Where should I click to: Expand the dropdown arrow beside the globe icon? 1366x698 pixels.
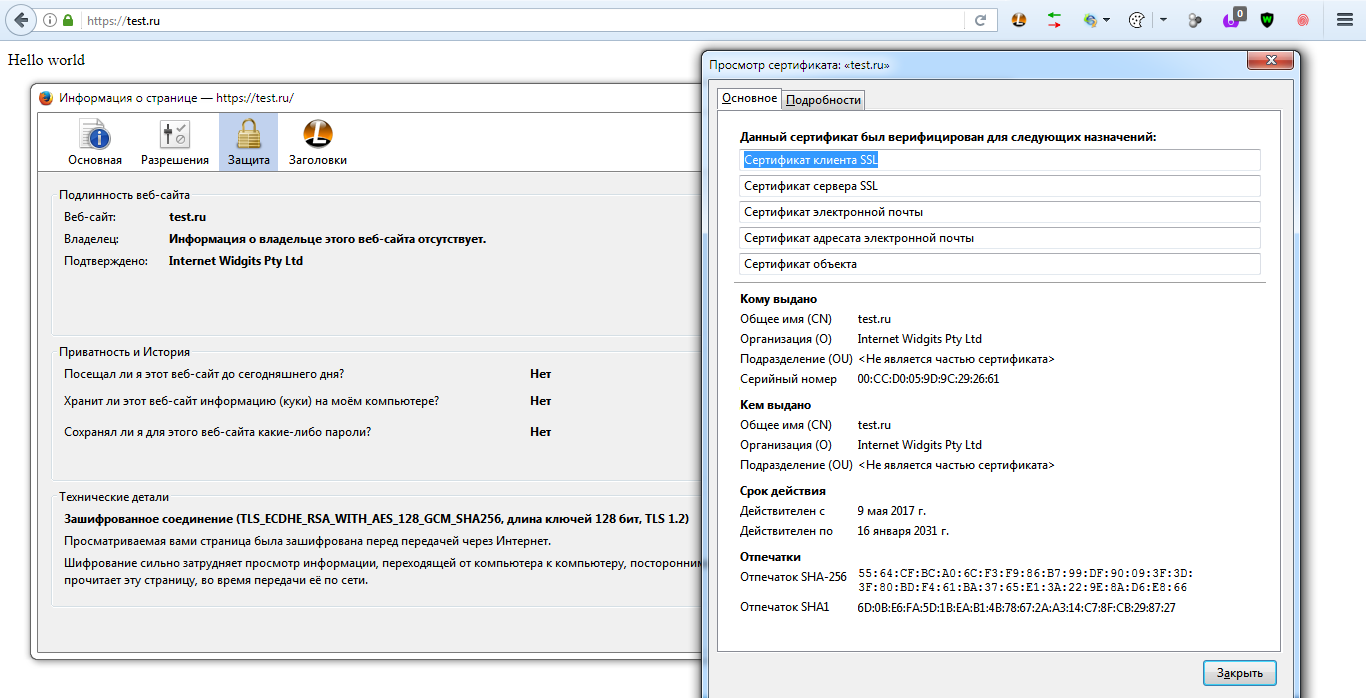coord(1107,20)
